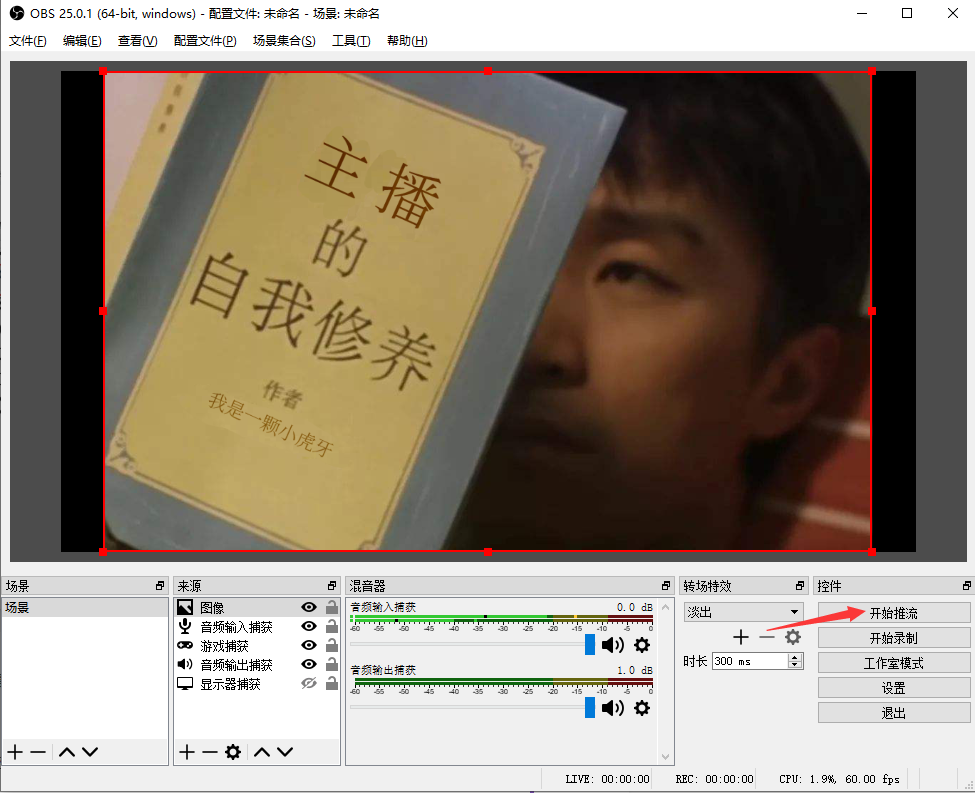Screen dimensions: 975x793
Task: Click the 开始录制 button
Action: [x=894, y=638]
